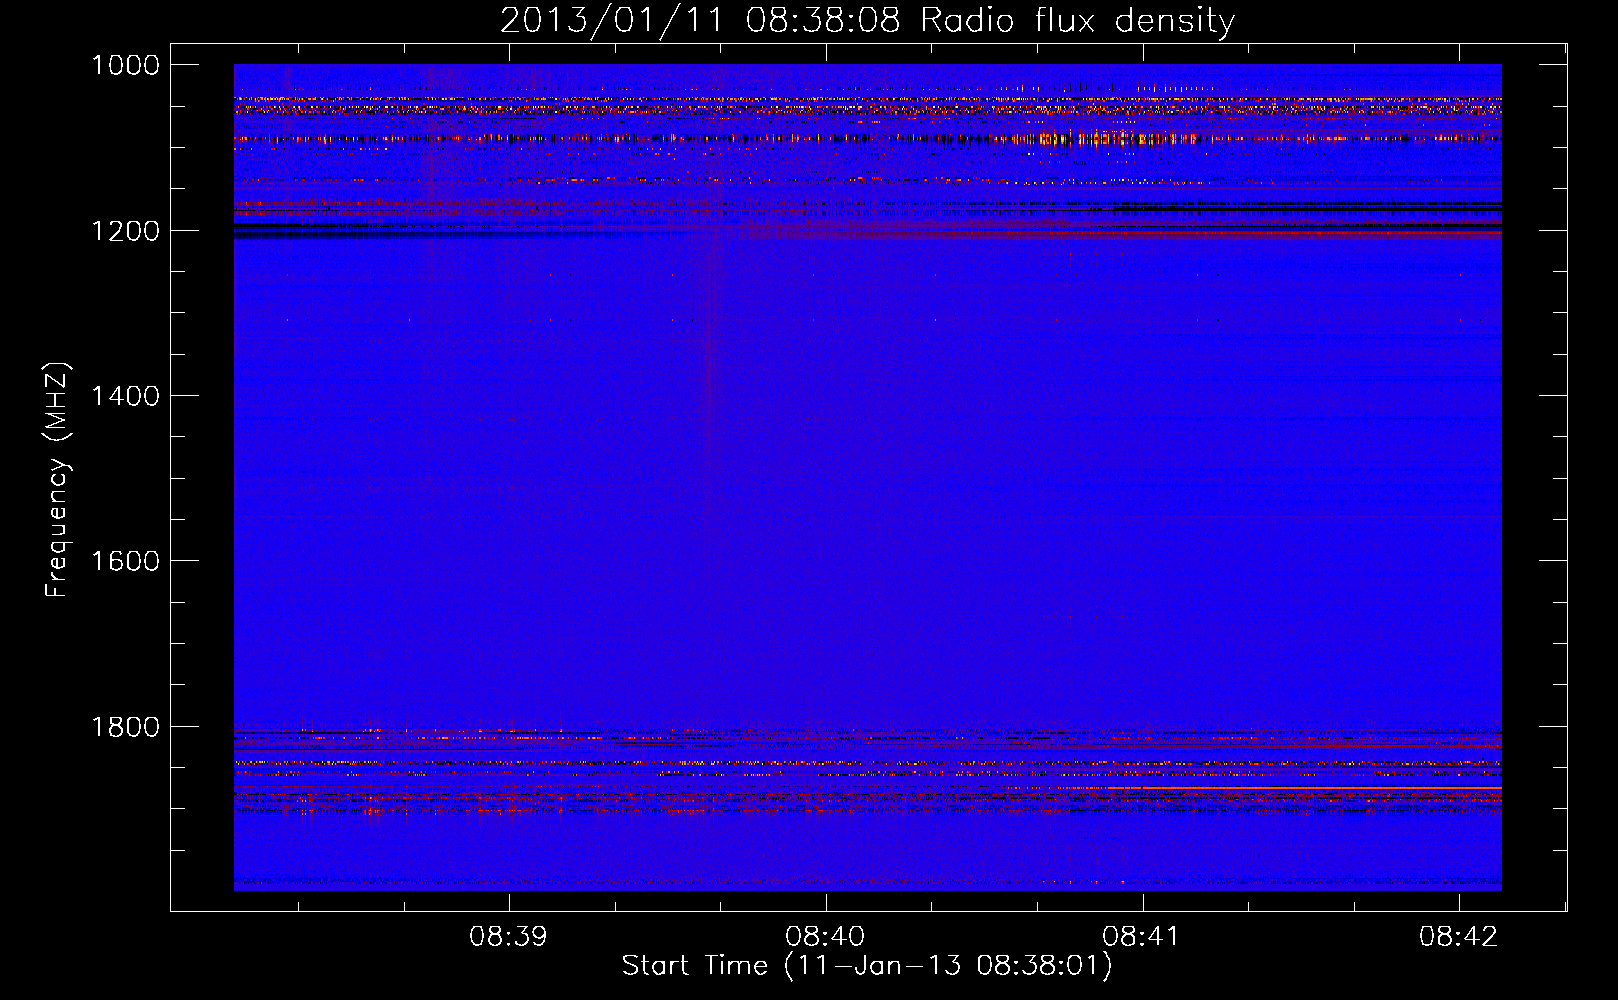Image resolution: width=1618 pixels, height=1000 pixels.
Task: Click the plot title '2013/01/11 08:38:08 Radio flux density'
Action: point(867,20)
